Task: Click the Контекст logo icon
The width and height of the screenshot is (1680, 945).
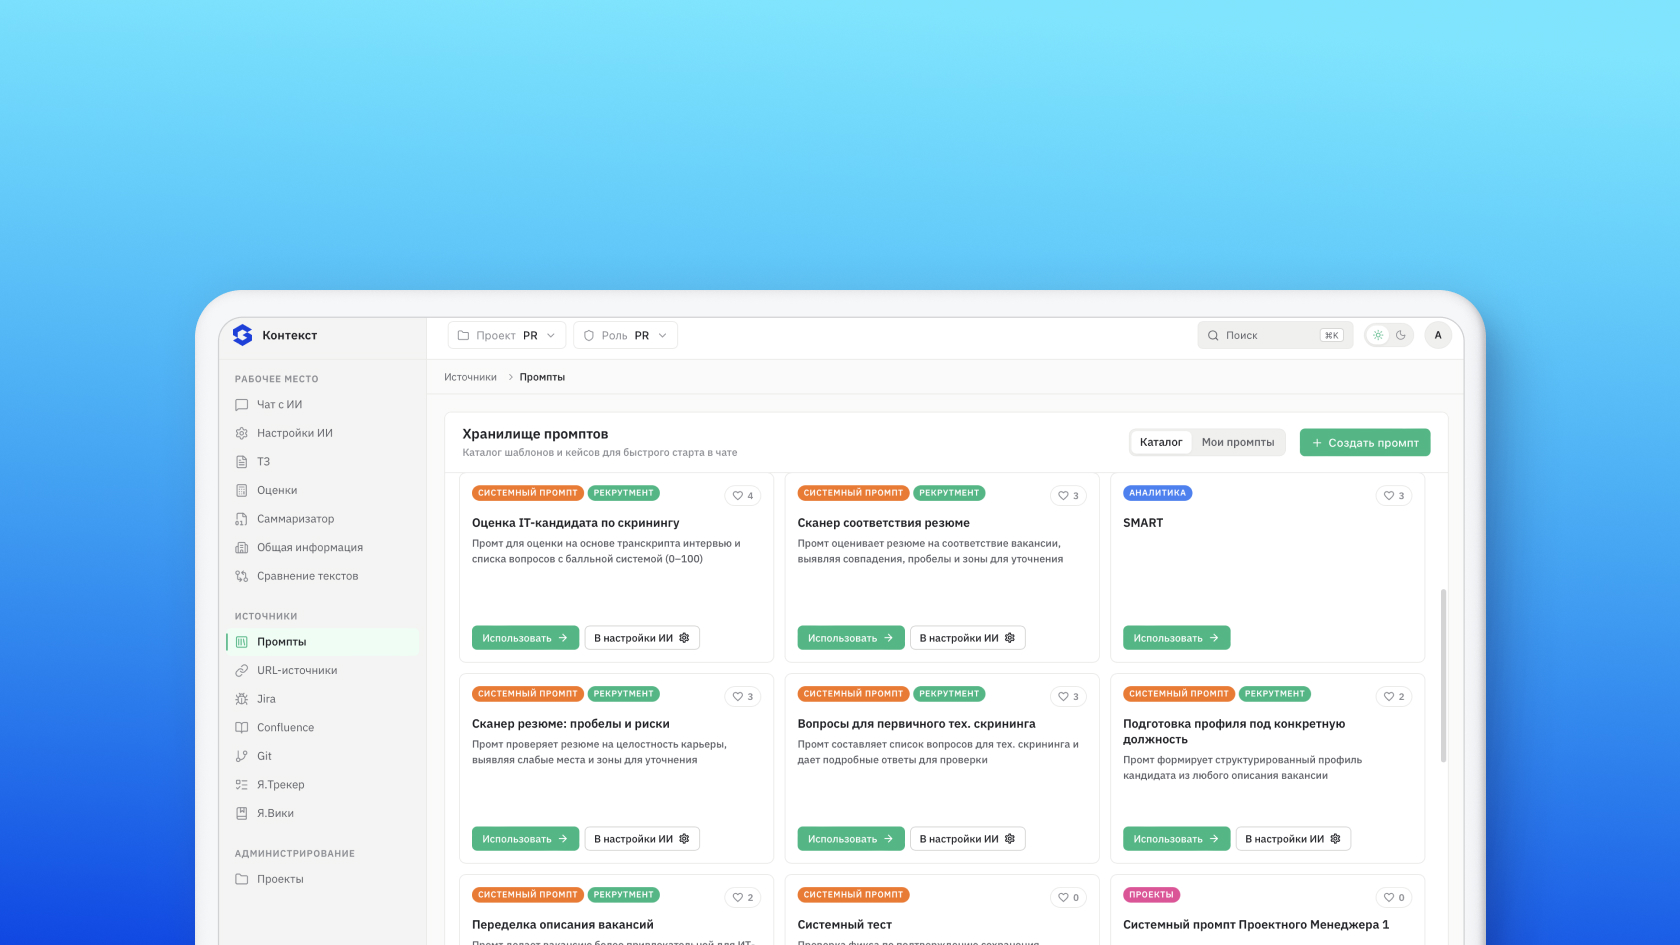Action: 242,335
